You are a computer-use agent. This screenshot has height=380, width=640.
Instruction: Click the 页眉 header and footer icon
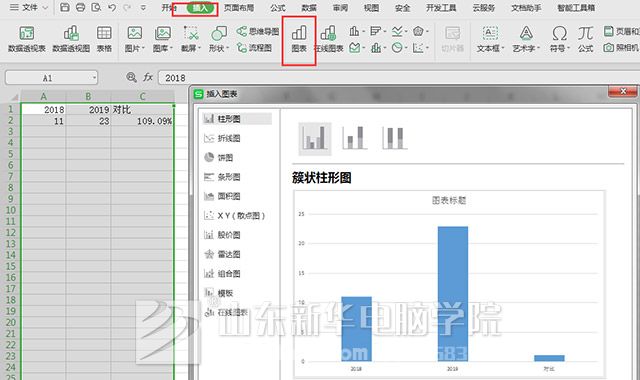621,31
